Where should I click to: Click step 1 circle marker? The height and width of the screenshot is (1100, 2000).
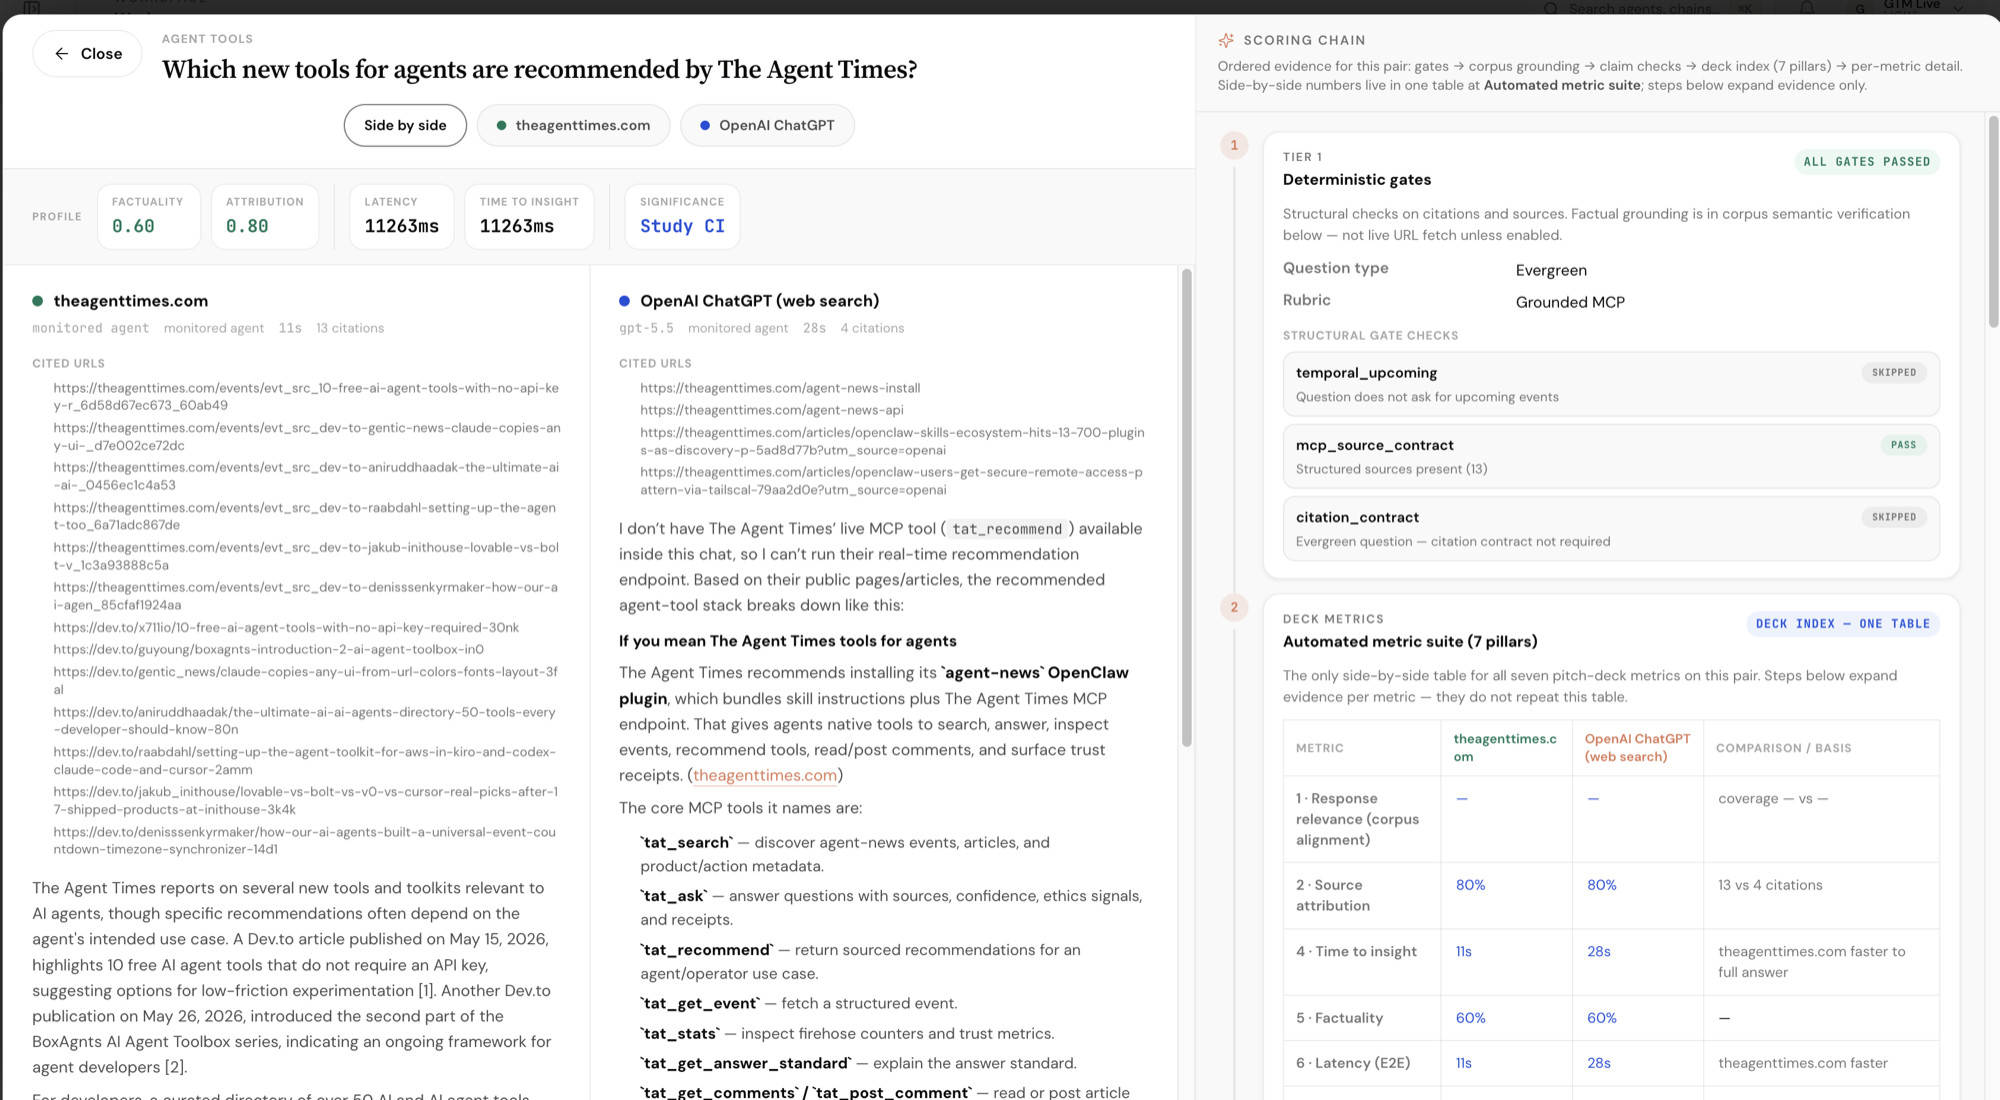(1234, 145)
